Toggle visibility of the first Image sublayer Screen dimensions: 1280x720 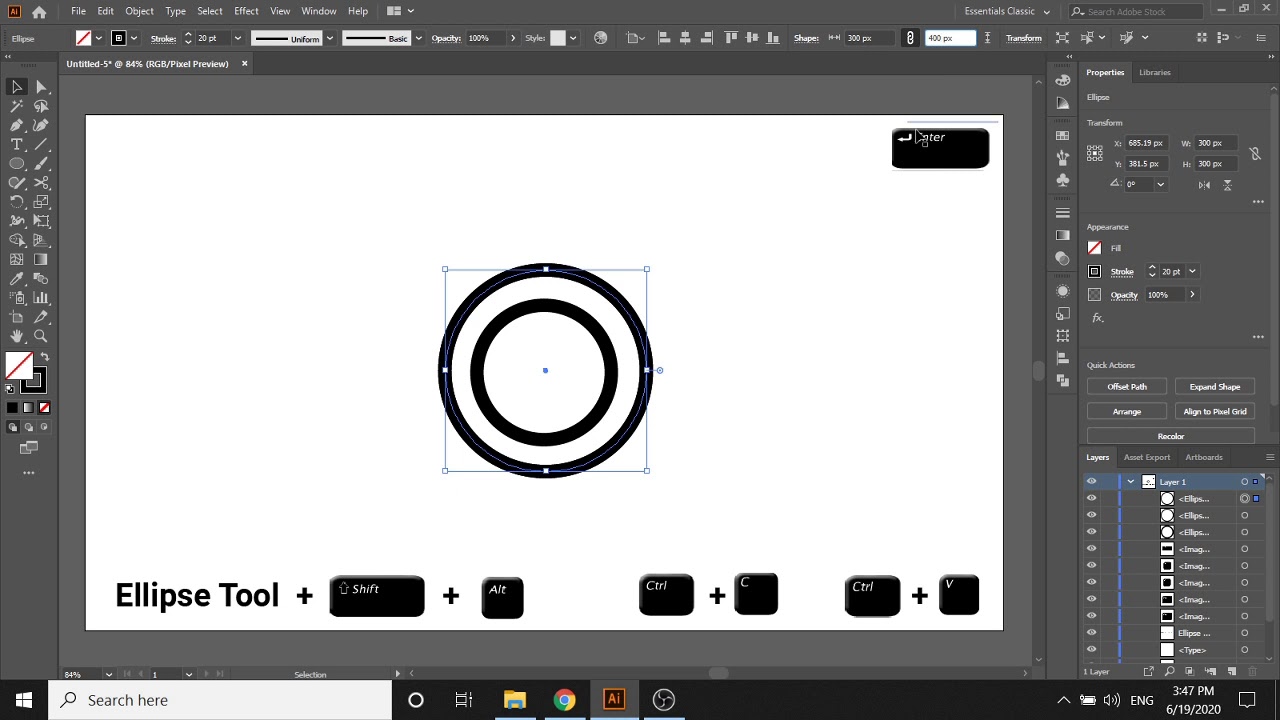pos(1091,549)
